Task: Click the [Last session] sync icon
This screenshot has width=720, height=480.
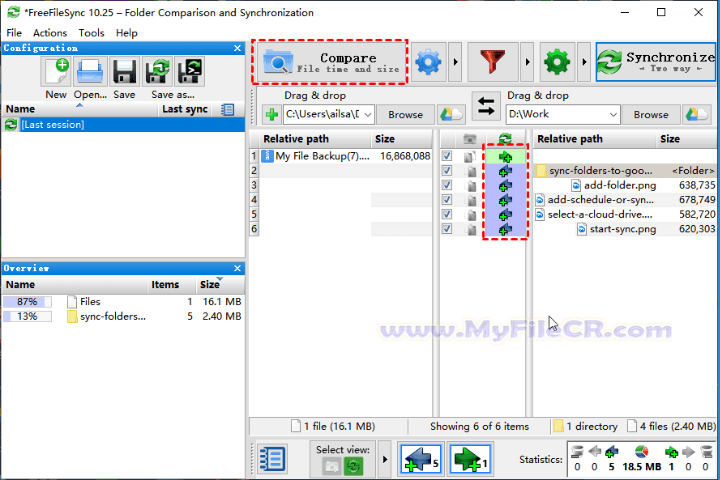Action: [x=11, y=124]
